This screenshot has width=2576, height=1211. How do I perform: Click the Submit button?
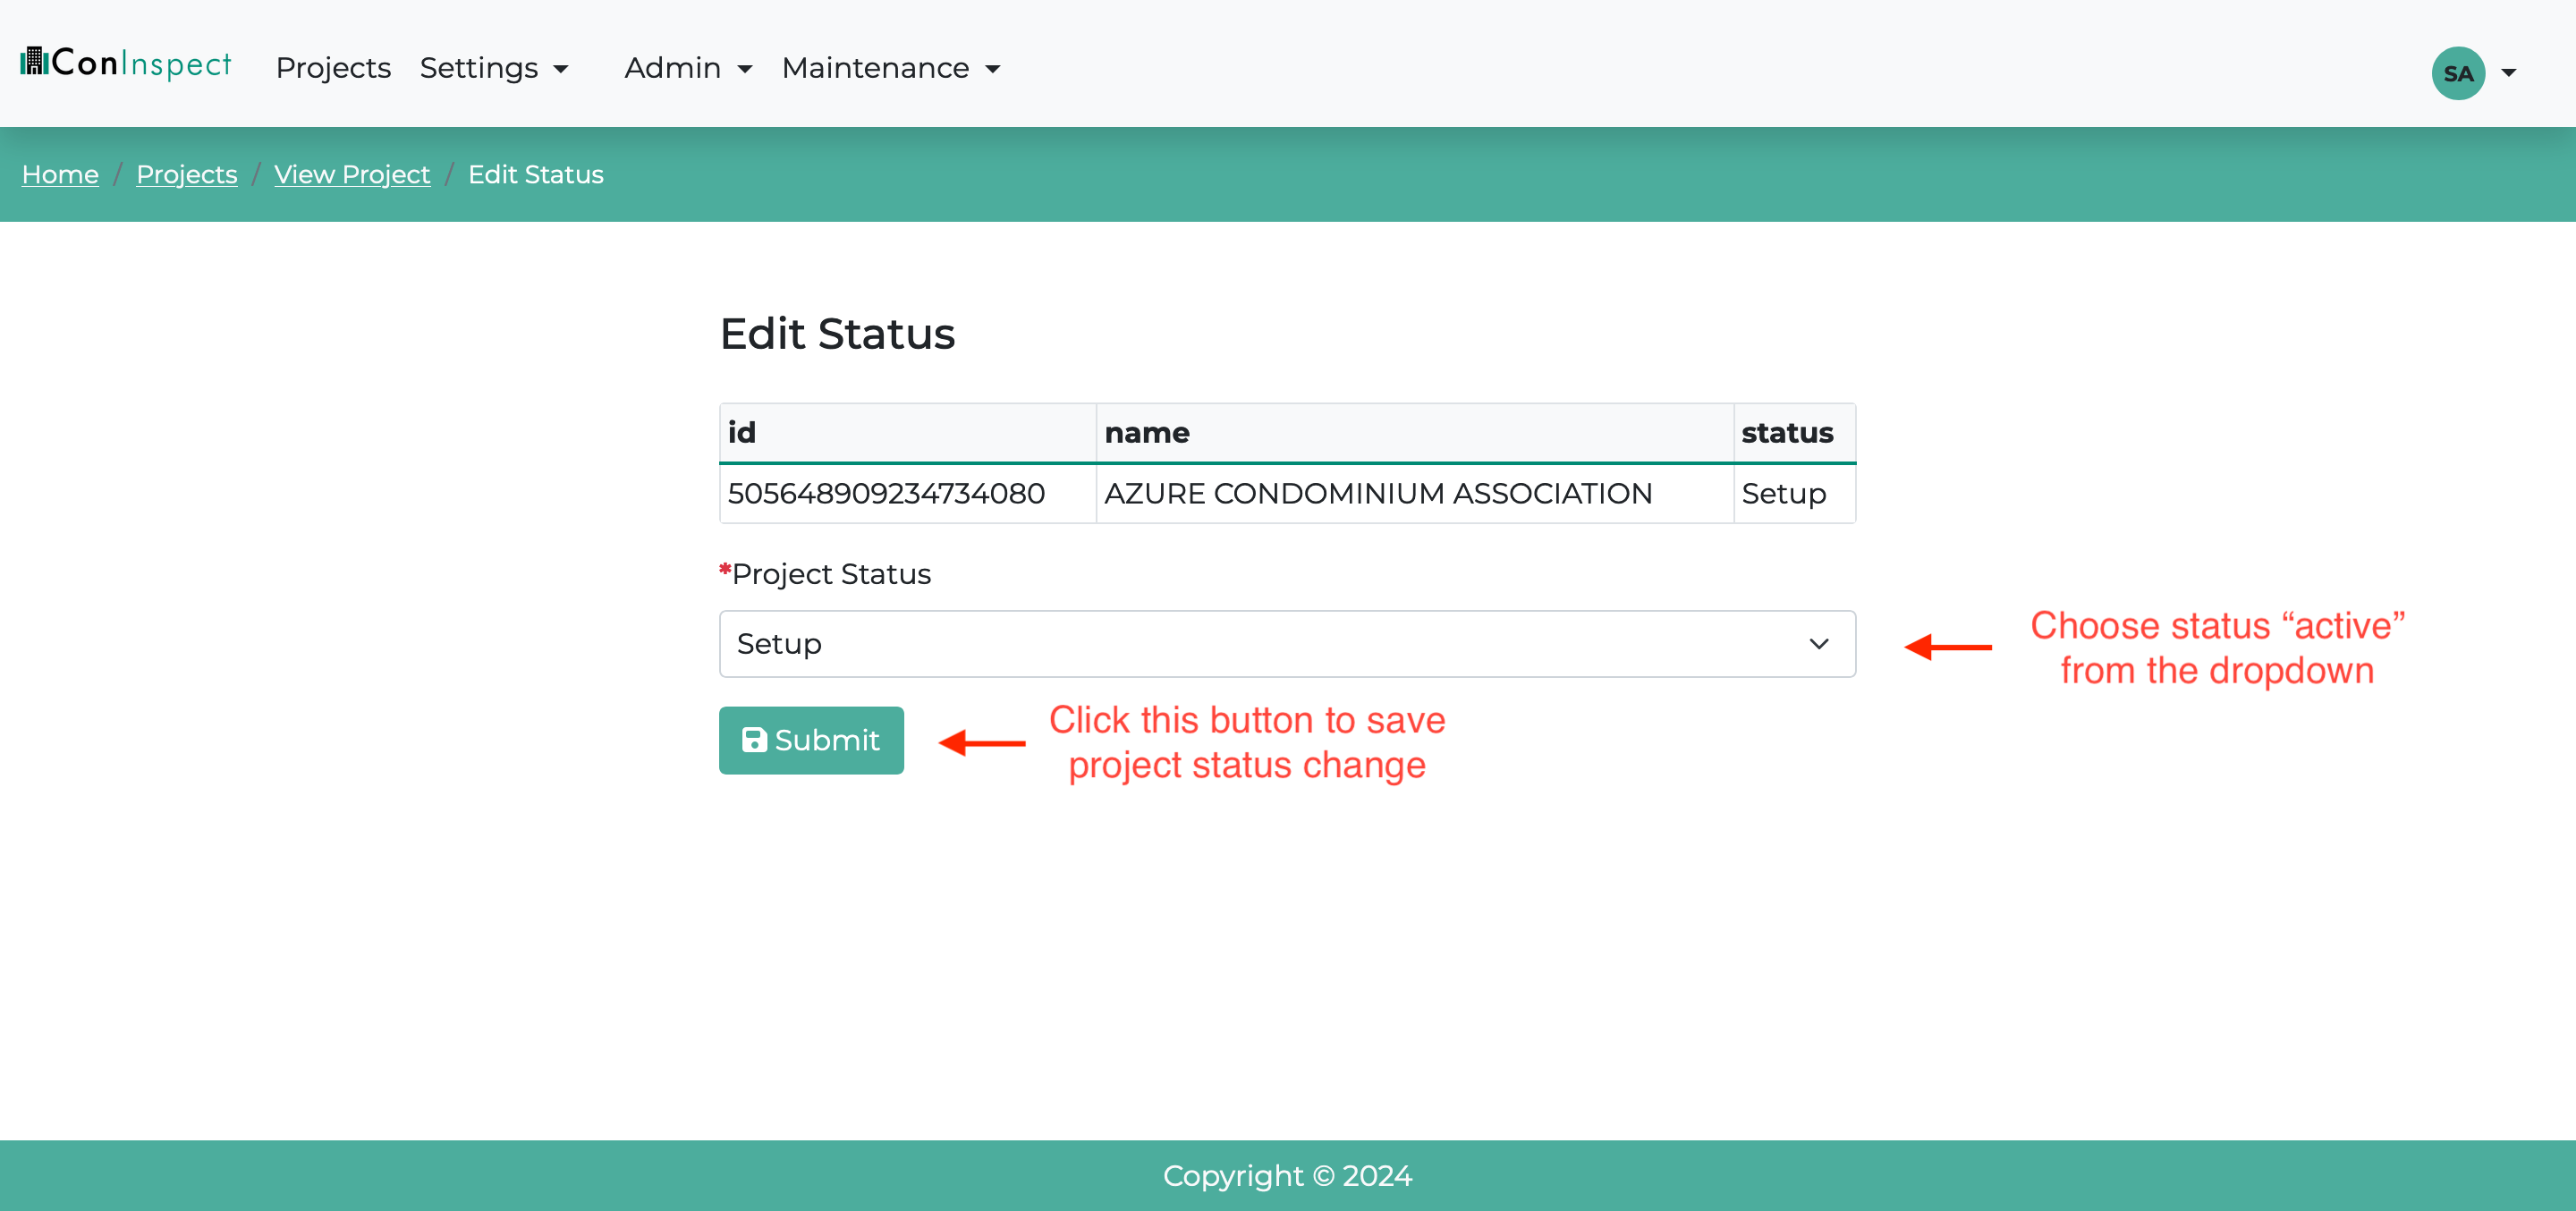tap(811, 740)
